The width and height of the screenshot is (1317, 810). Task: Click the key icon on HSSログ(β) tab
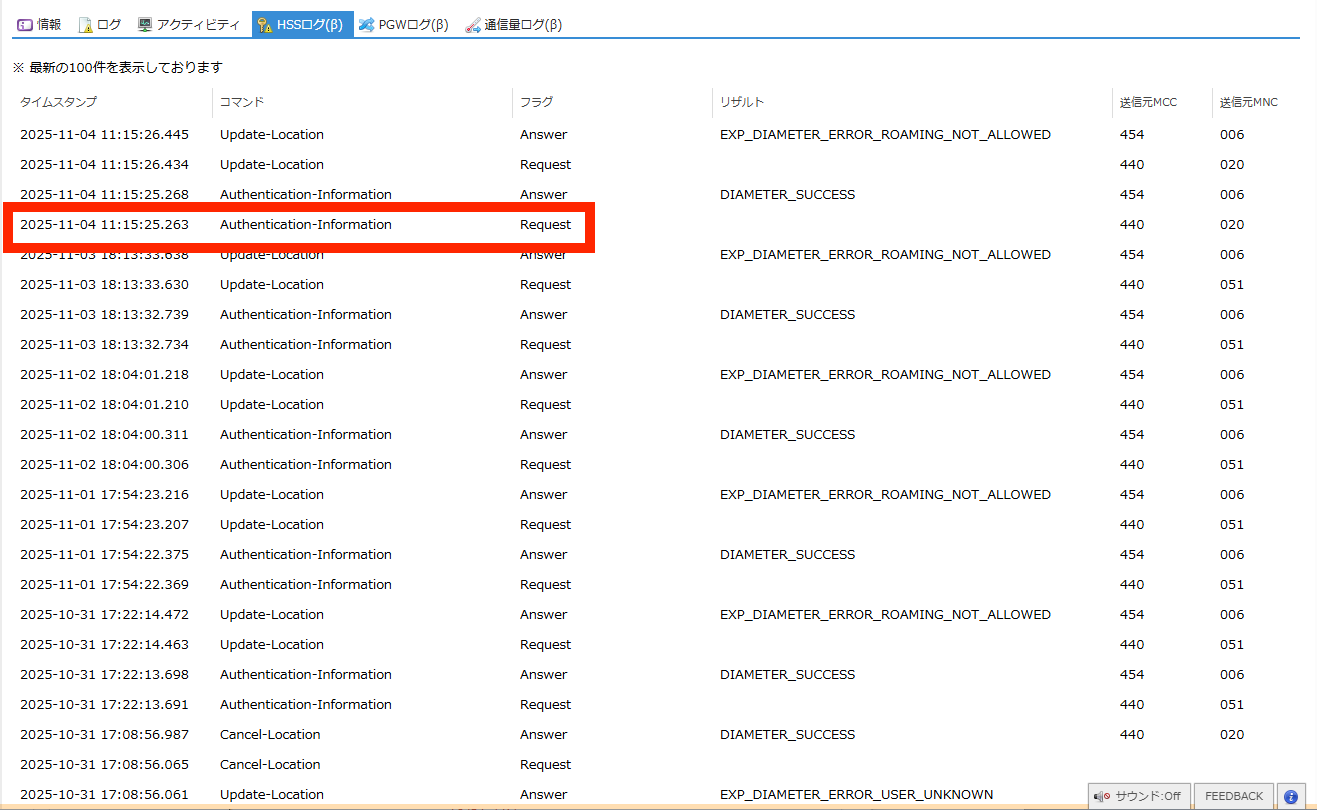point(265,25)
